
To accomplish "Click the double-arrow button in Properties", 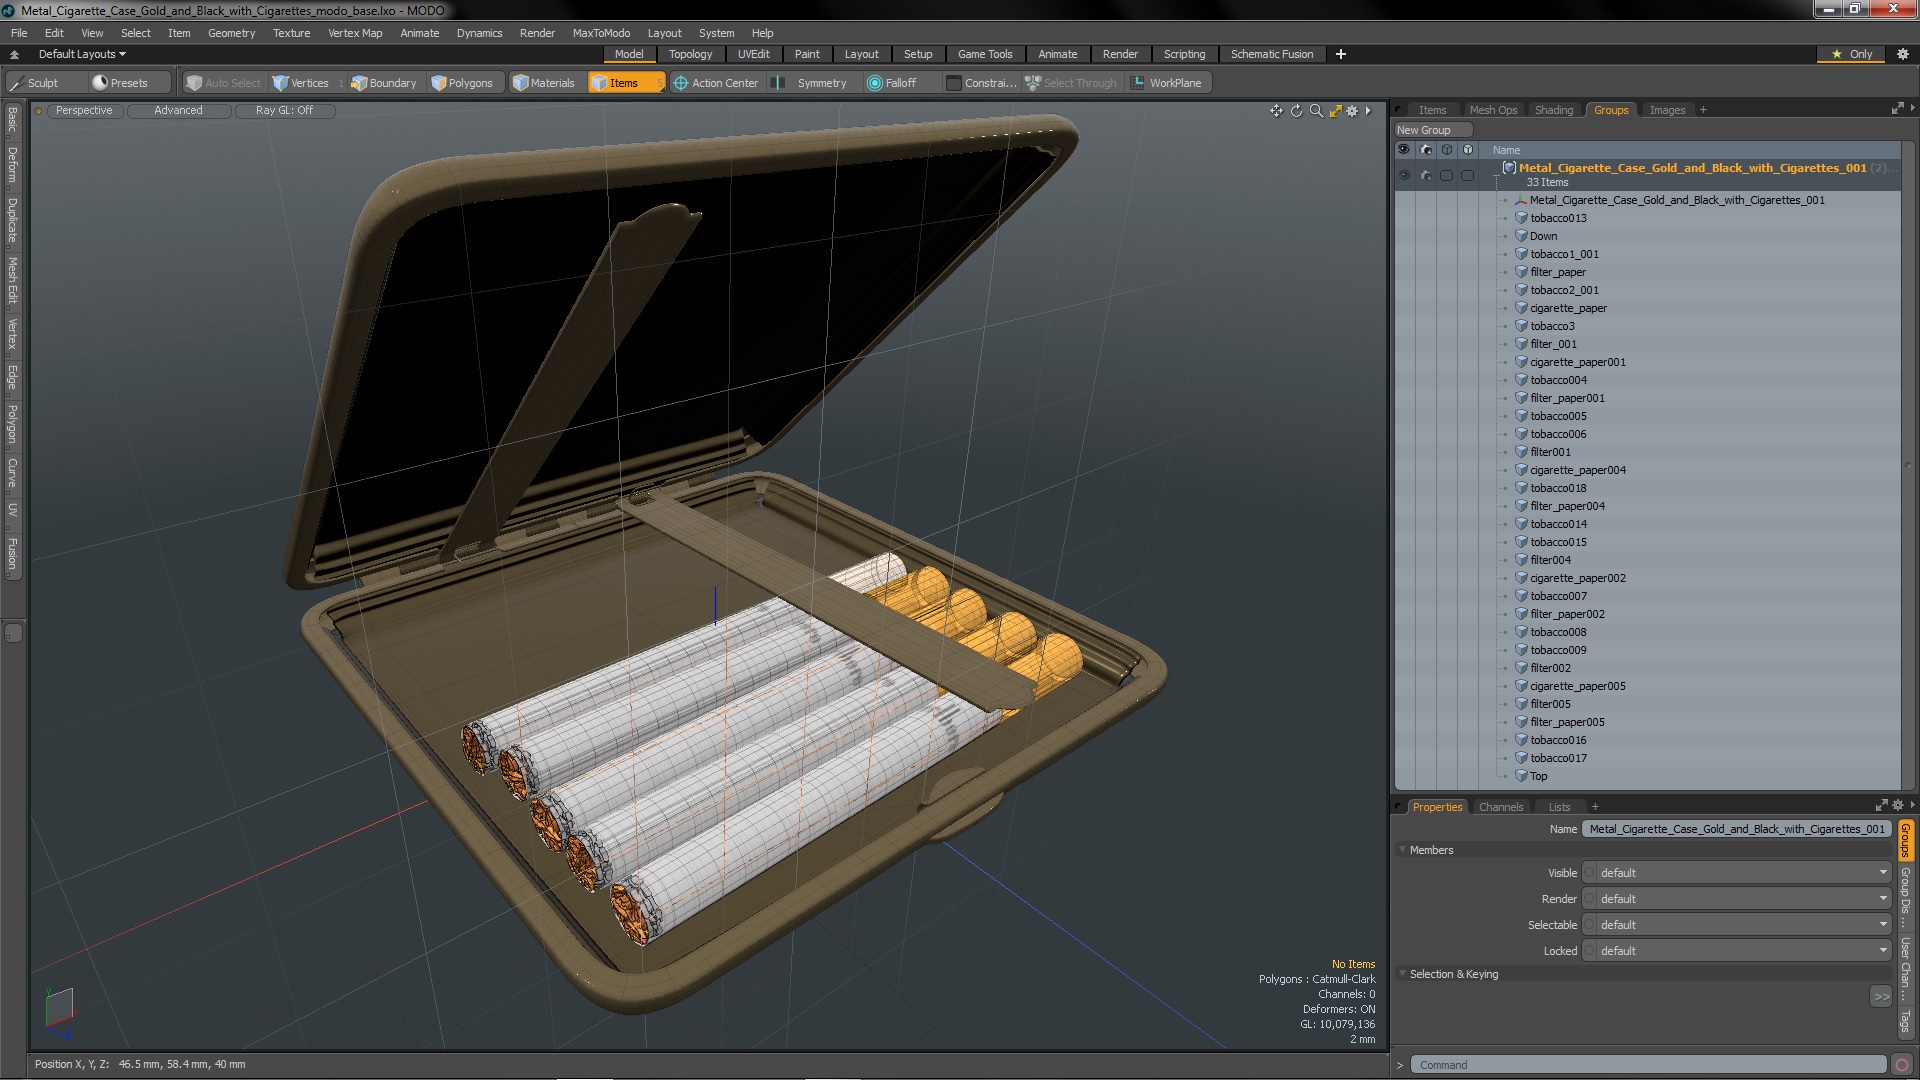I will [x=1881, y=997].
